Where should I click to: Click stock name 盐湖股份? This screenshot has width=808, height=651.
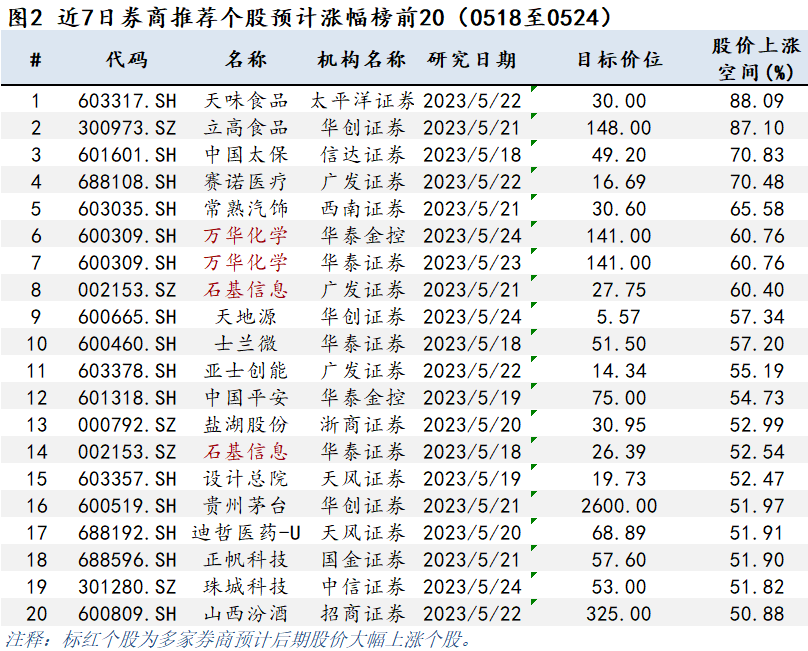tap(246, 425)
